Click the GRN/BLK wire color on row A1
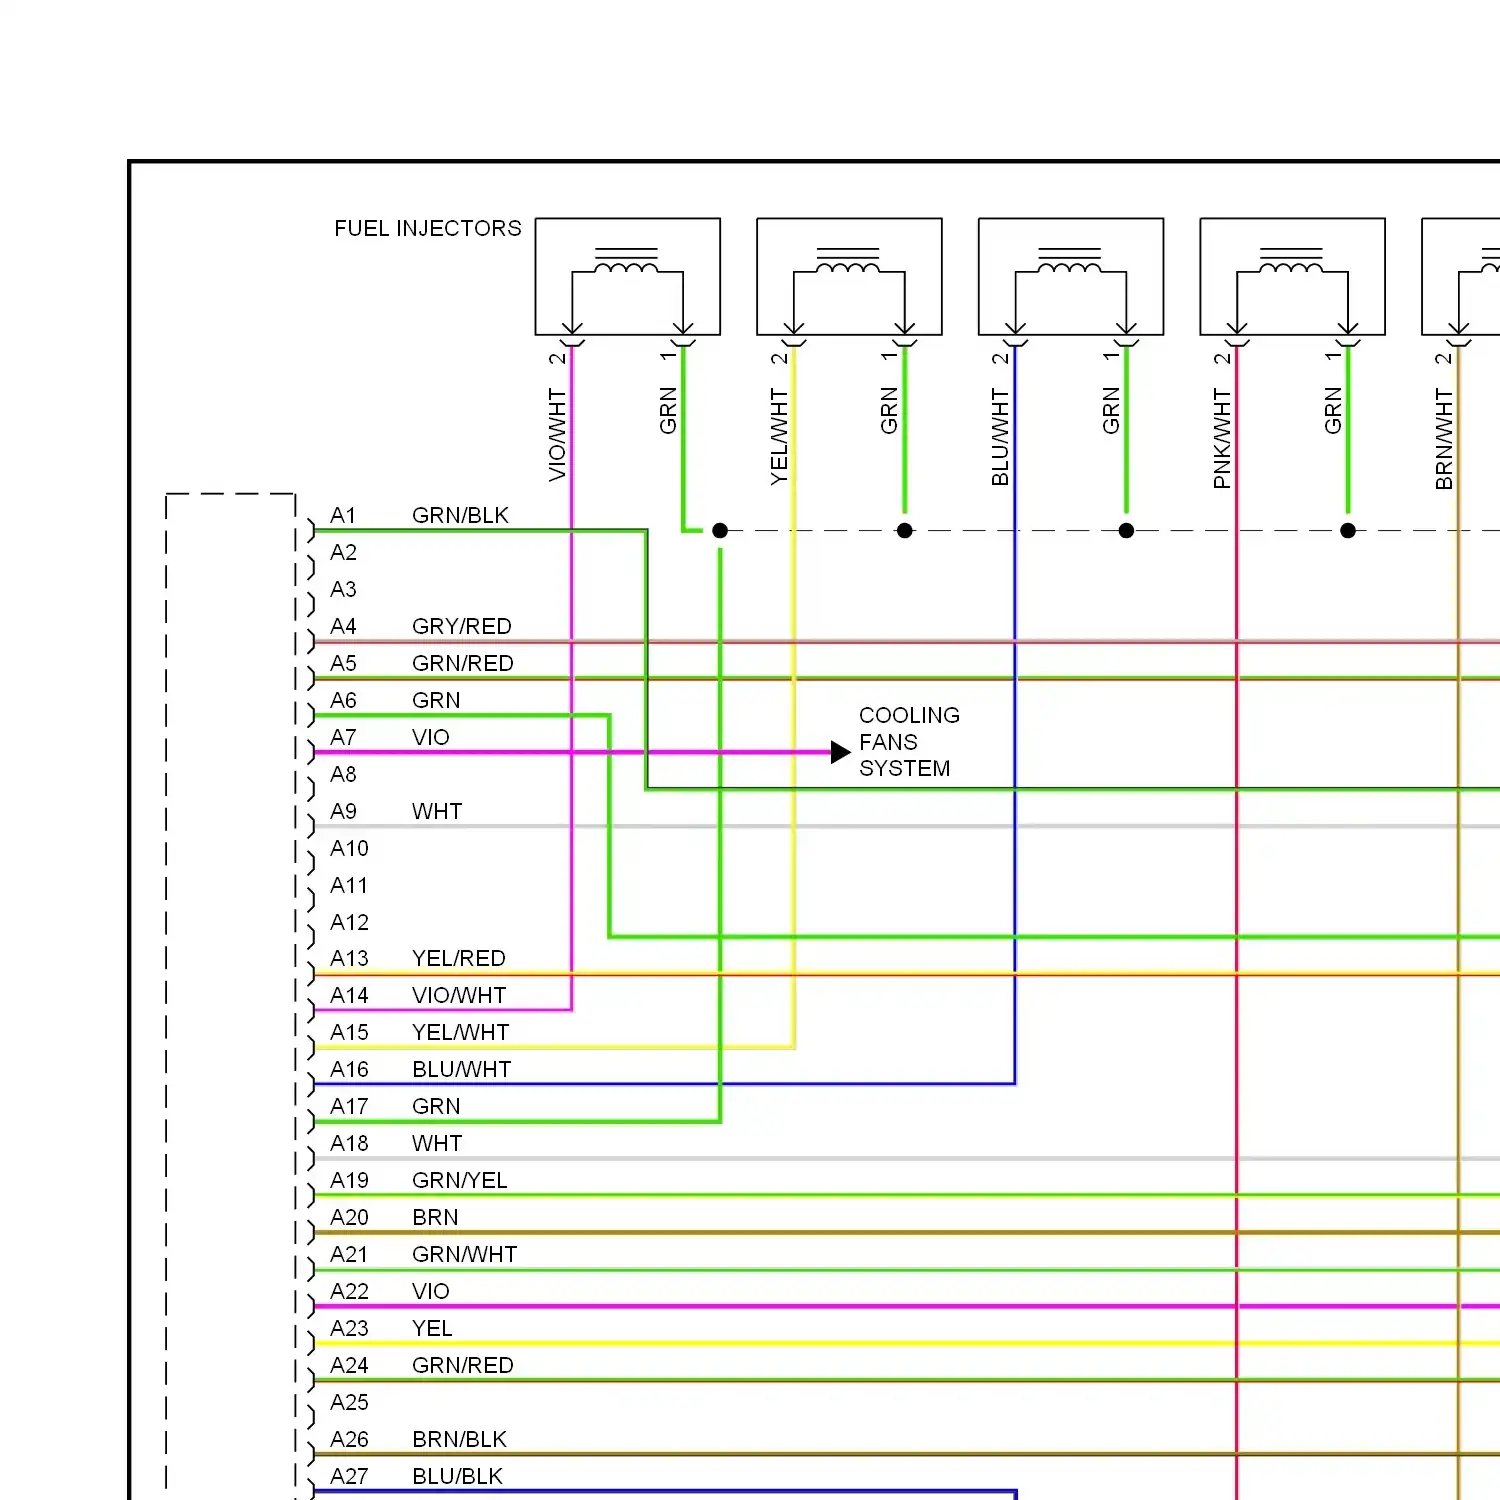The height and width of the screenshot is (1500, 1500). (460, 516)
